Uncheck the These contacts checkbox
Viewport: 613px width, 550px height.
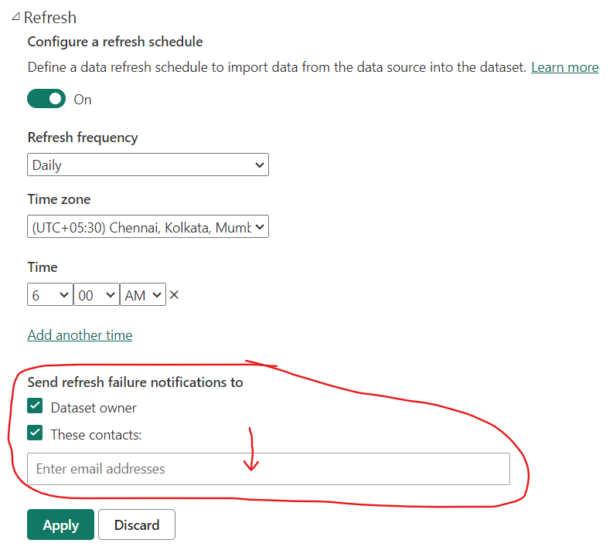coord(35,433)
